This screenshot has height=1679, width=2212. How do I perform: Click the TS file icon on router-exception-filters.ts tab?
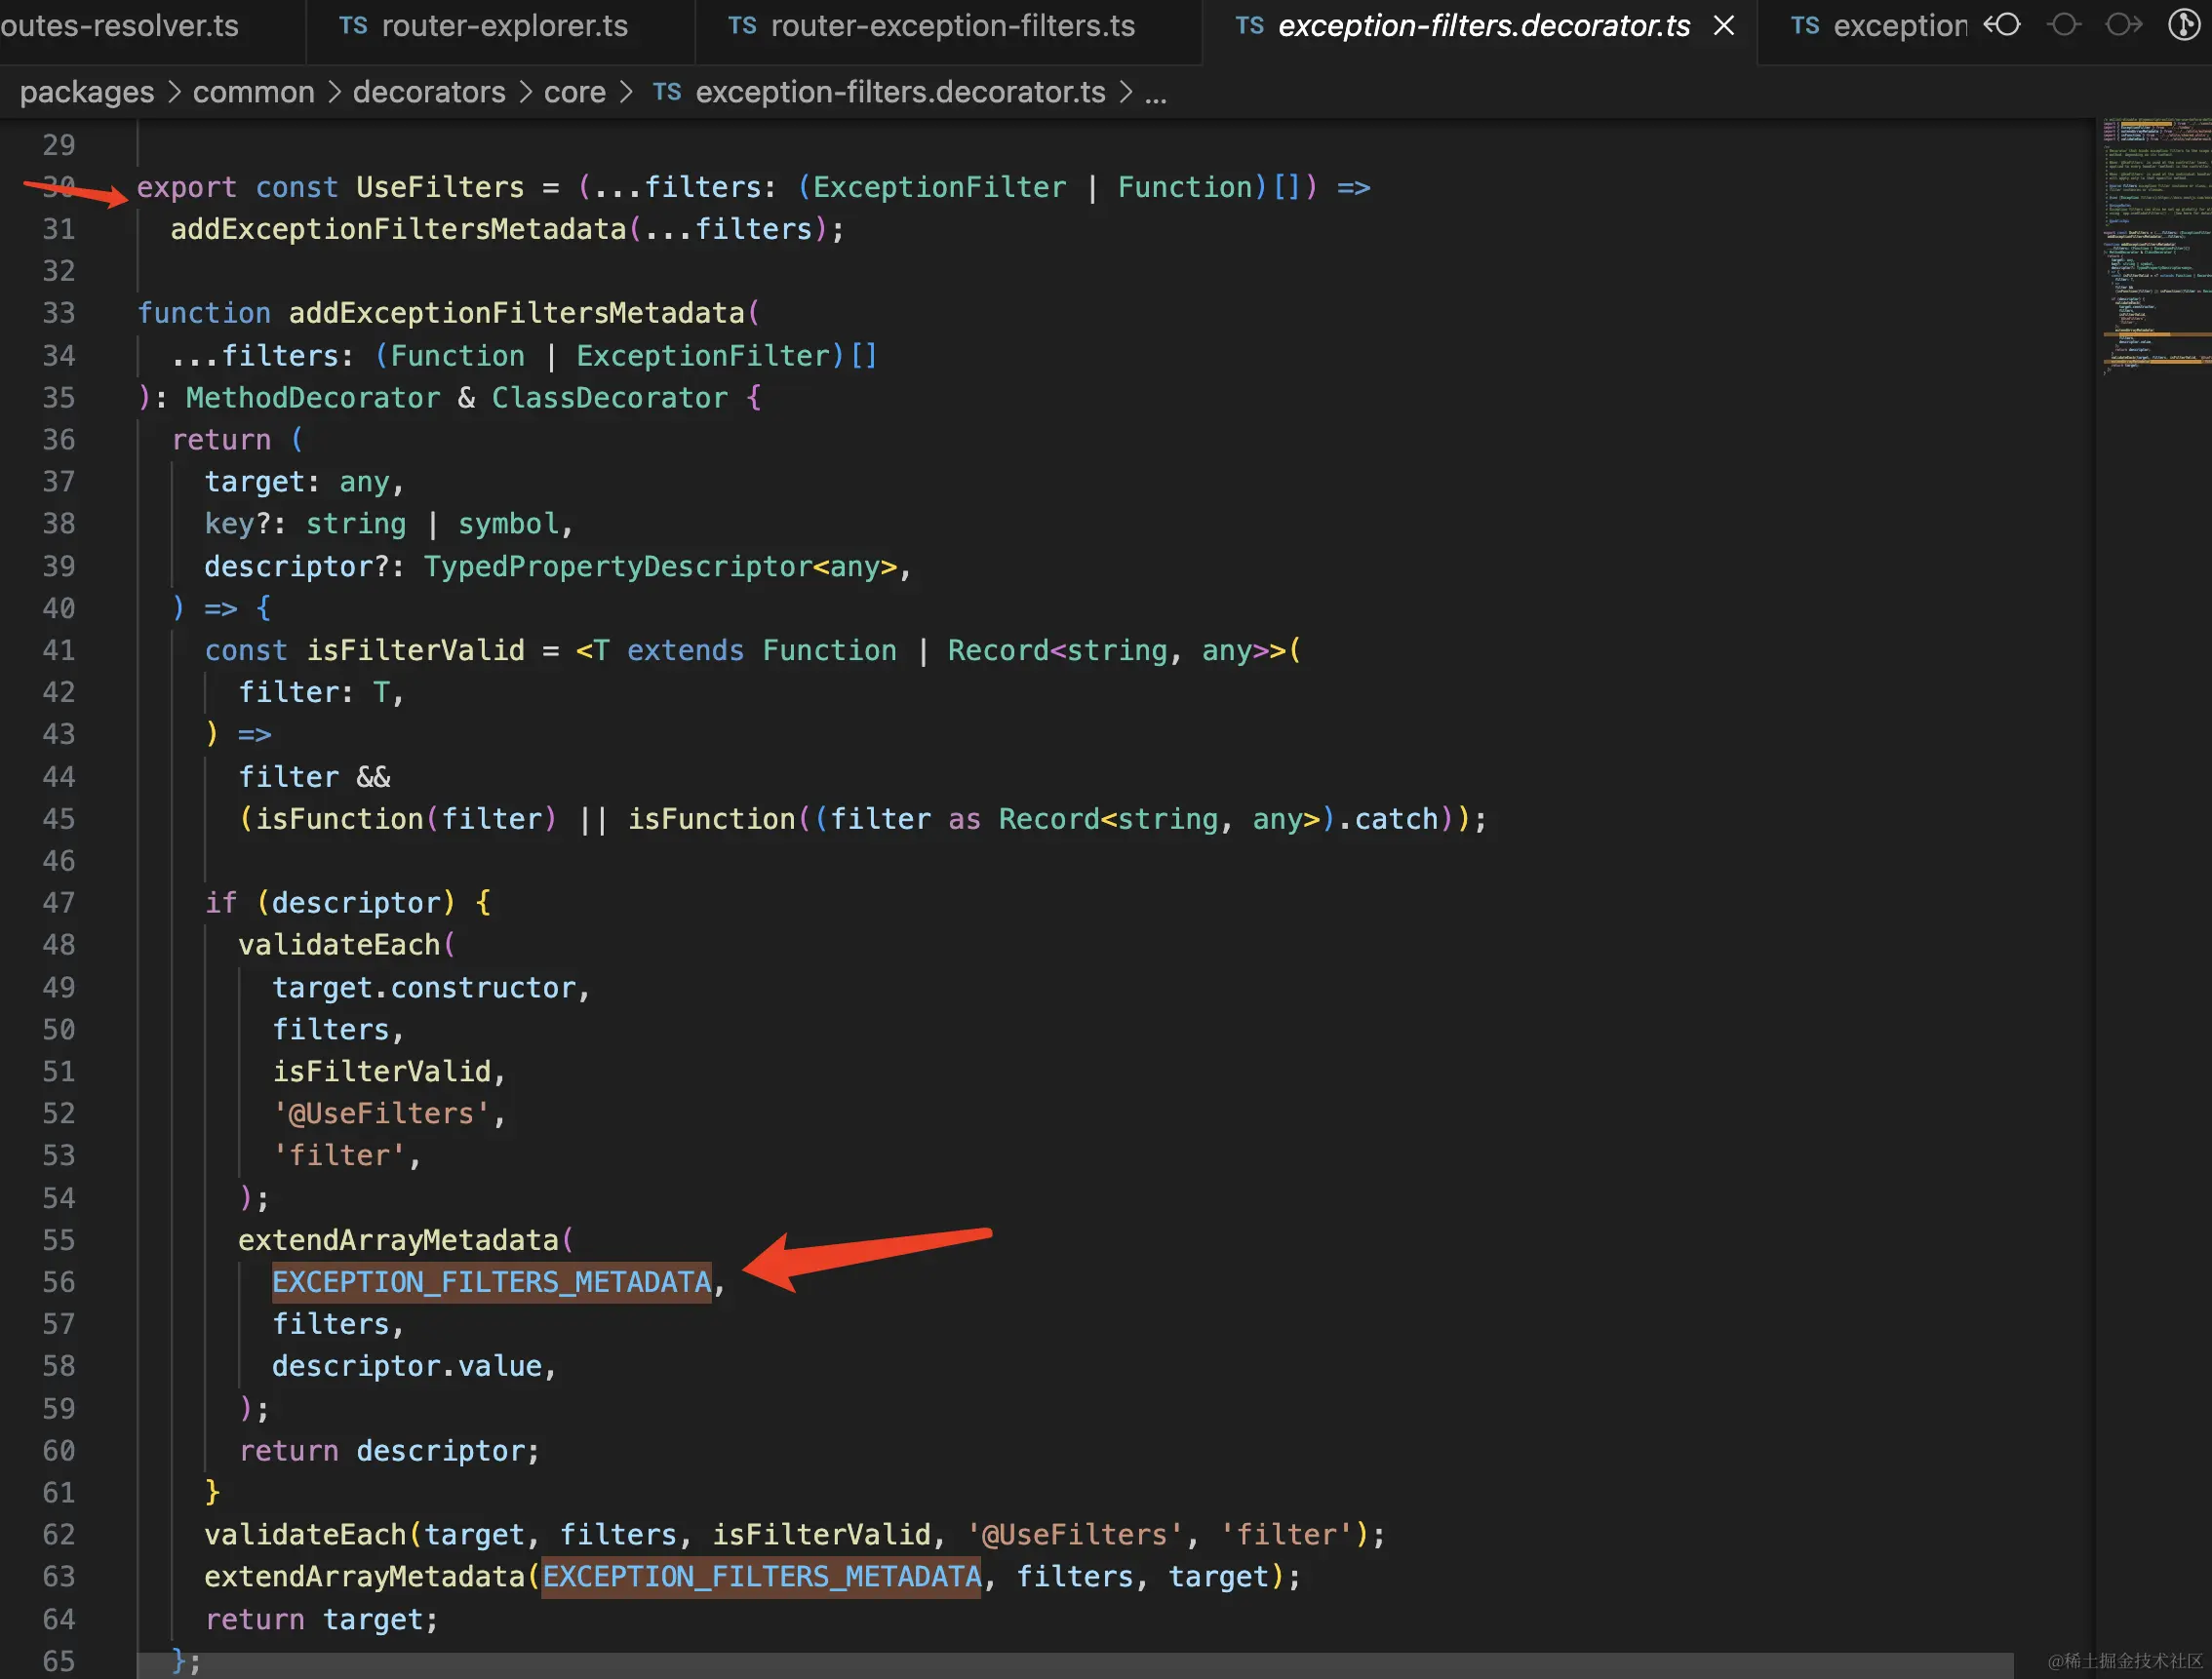pyautogui.click(x=742, y=26)
